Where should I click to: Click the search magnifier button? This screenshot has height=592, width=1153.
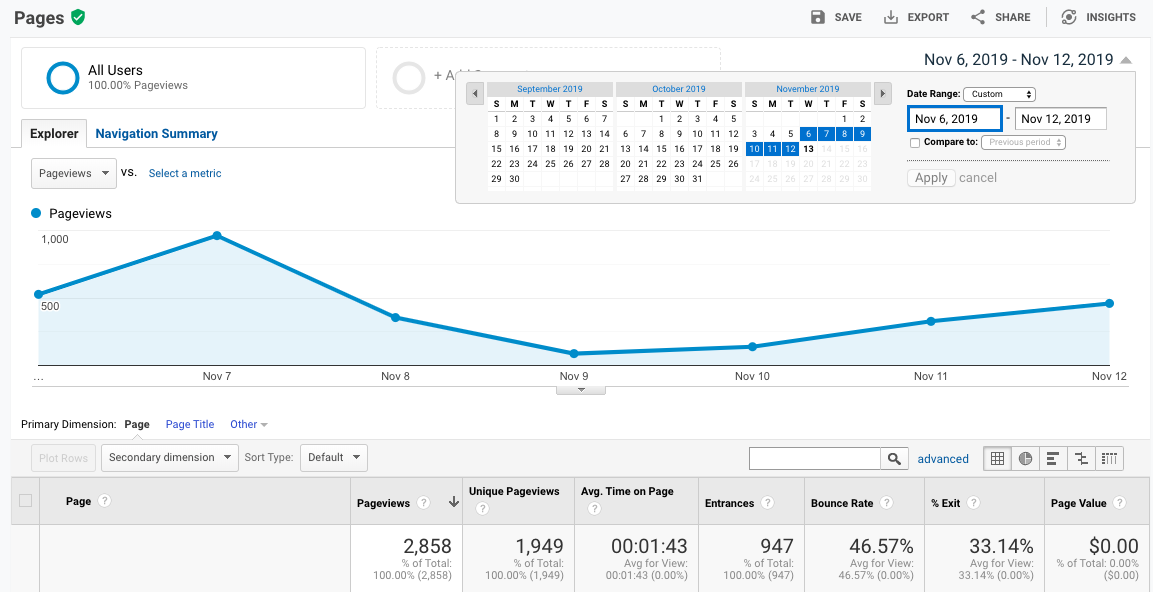coord(894,458)
